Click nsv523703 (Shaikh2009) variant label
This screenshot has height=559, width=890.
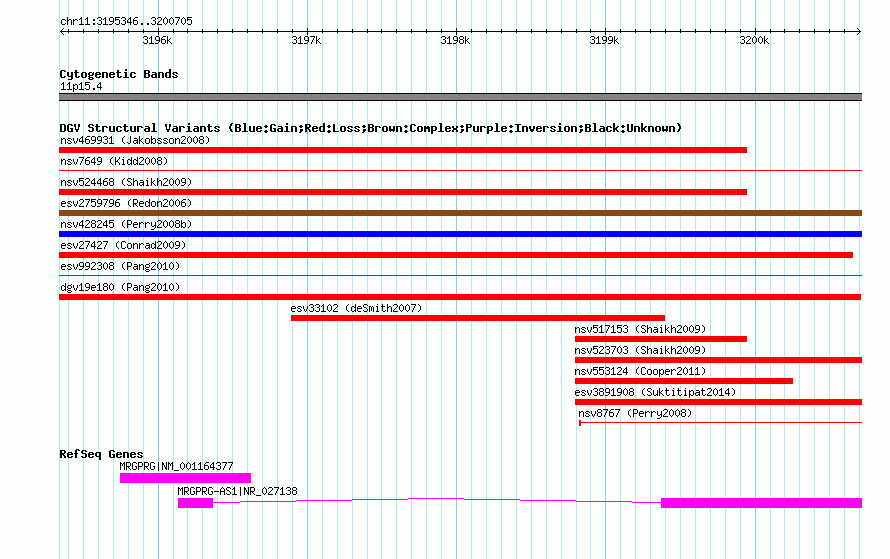point(640,350)
